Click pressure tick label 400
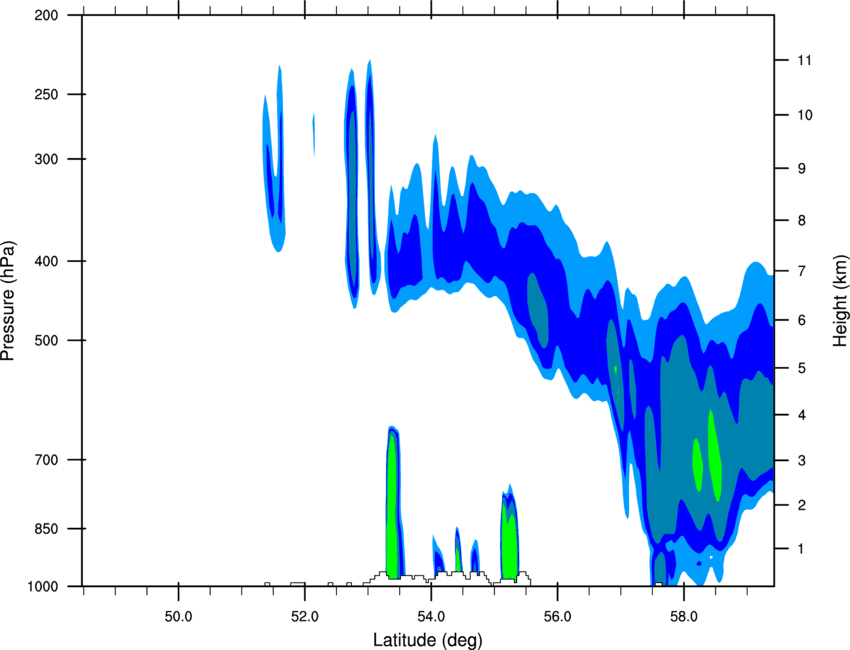 47,261
